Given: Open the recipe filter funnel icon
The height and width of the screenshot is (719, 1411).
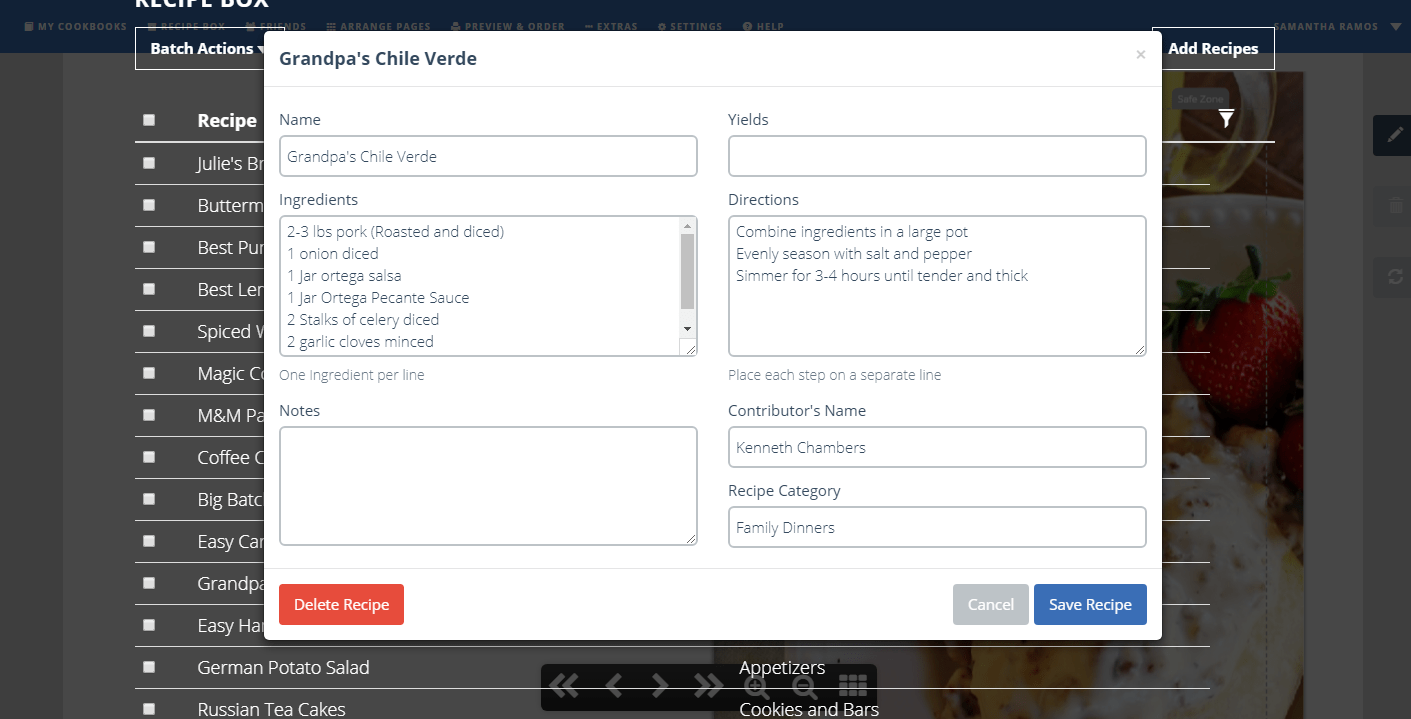Looking at the screenshot, I should 1226,118.
